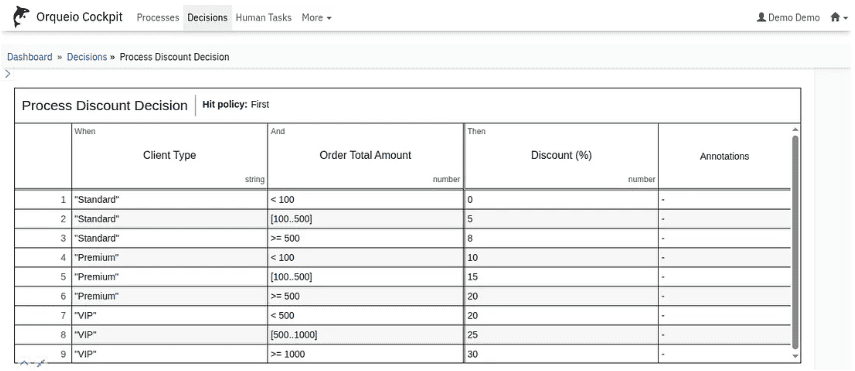Expand the More dropdown menu
This screenshot has width=855, height=371.
(x=316, y=17)
